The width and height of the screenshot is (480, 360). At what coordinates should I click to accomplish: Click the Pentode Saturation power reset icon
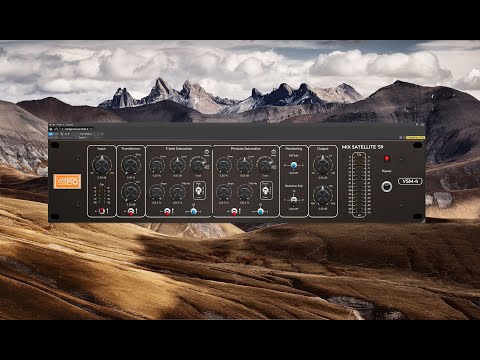click(274, 152)
